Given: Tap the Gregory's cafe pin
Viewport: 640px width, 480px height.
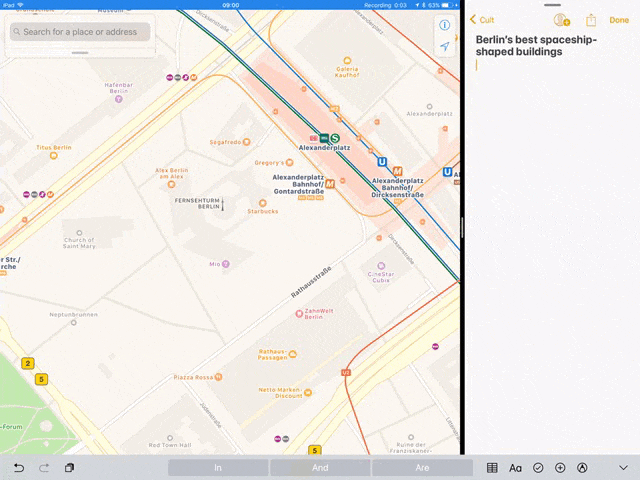Looking at the screenshot, I should coord(289,162).
